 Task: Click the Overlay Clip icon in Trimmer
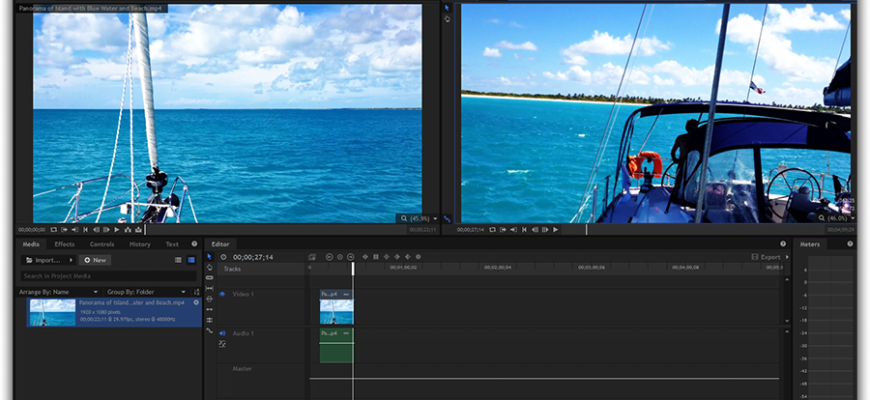pyautogui.click(x=138, y=230)
